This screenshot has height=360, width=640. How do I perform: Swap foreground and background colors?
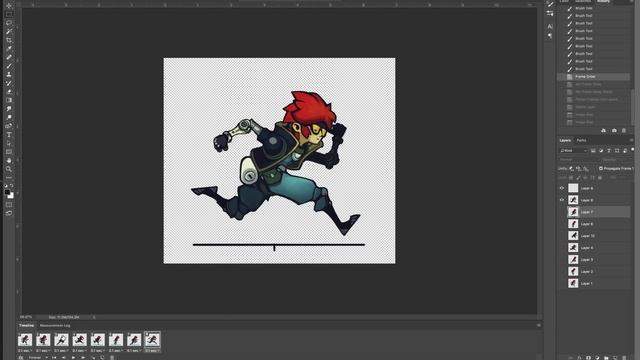tap(12, 186)
